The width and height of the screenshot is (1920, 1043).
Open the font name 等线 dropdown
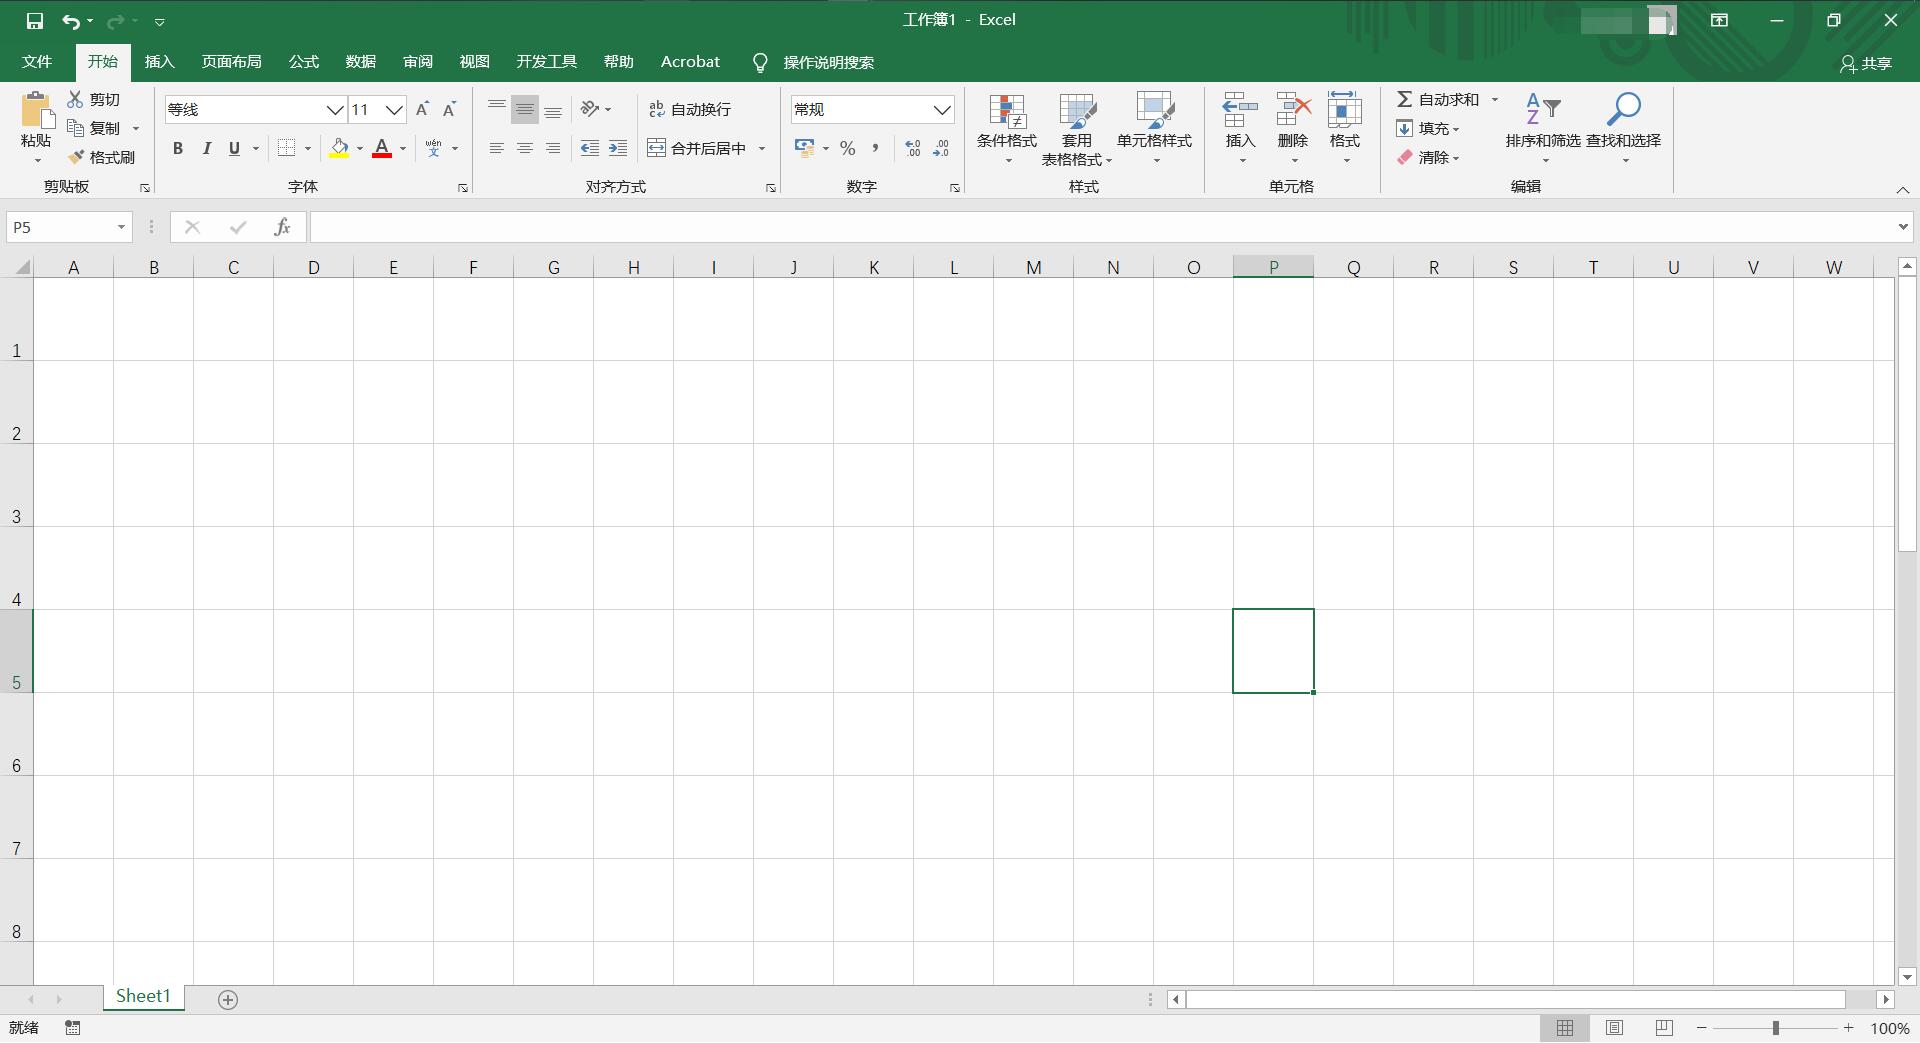click(x=335, y=109)
